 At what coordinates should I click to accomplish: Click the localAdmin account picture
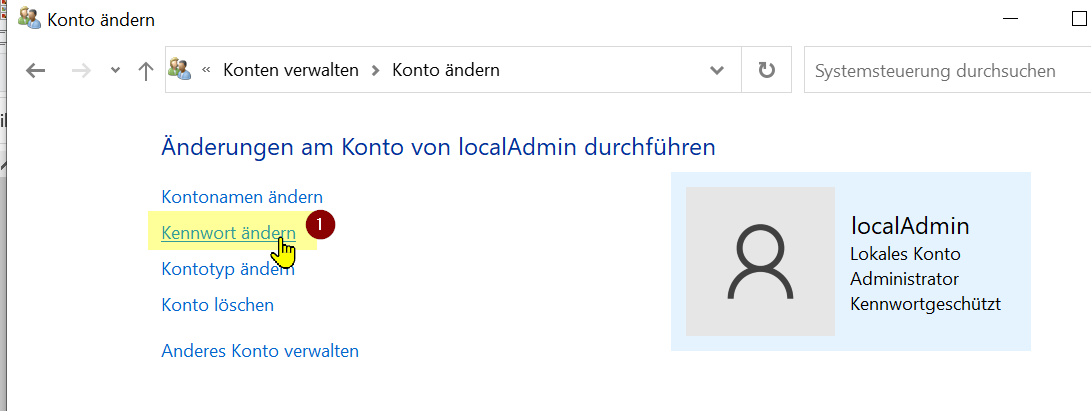pyautogui.click(x=759, y=261)
